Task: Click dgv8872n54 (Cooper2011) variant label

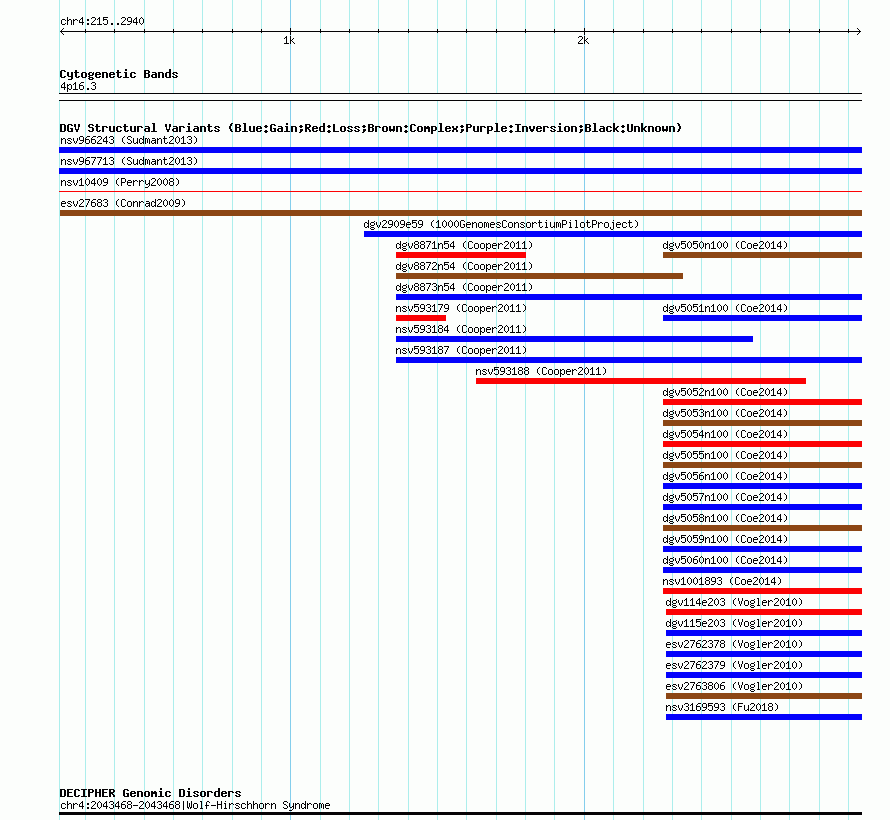Action: coord(464,266)
